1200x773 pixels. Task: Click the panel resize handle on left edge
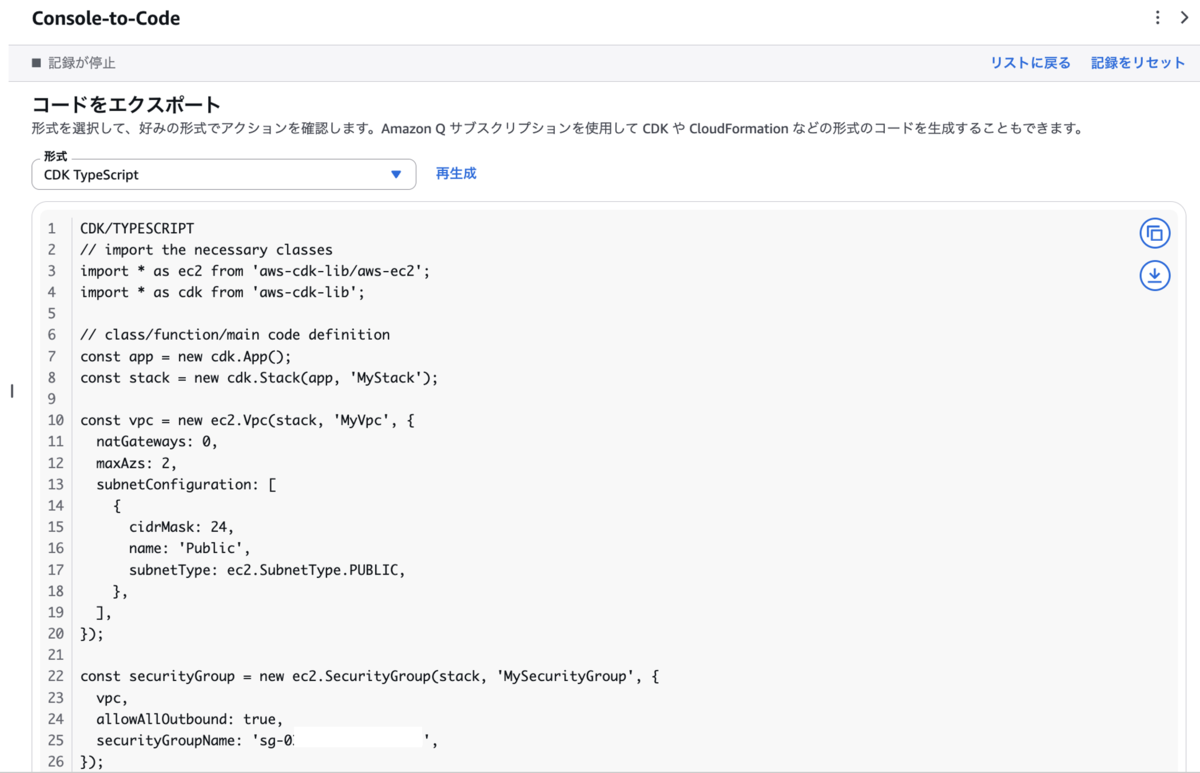11,391
